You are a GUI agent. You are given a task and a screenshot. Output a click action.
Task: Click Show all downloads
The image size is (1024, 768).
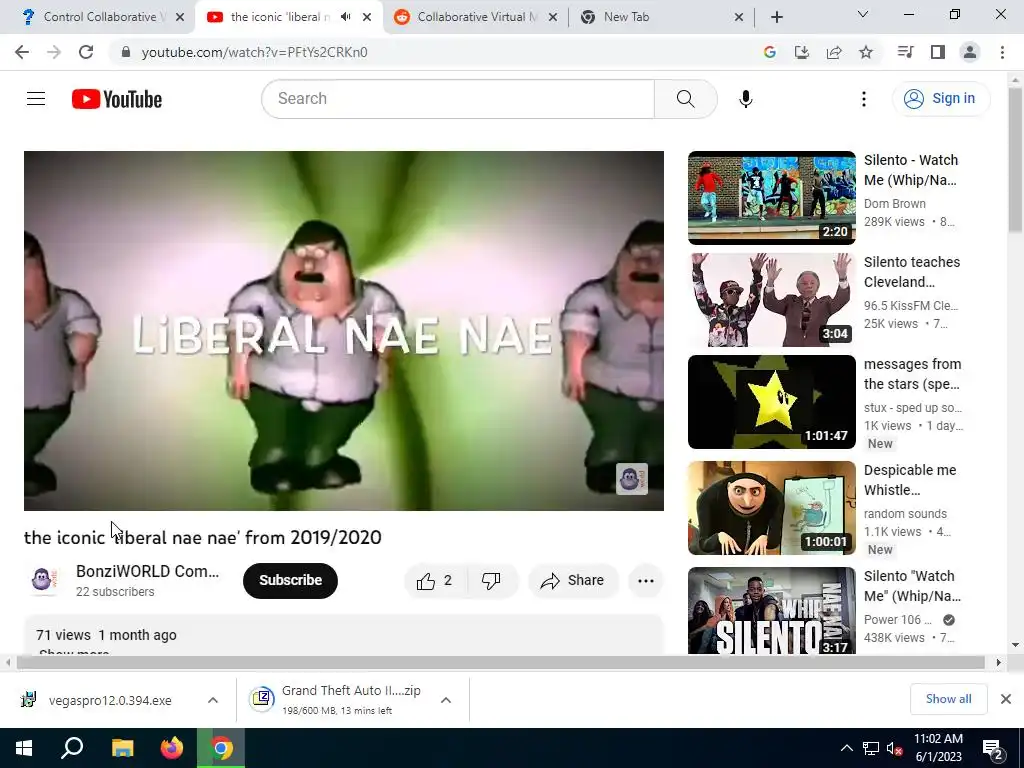pyautogui.click(x=948, y=699)
